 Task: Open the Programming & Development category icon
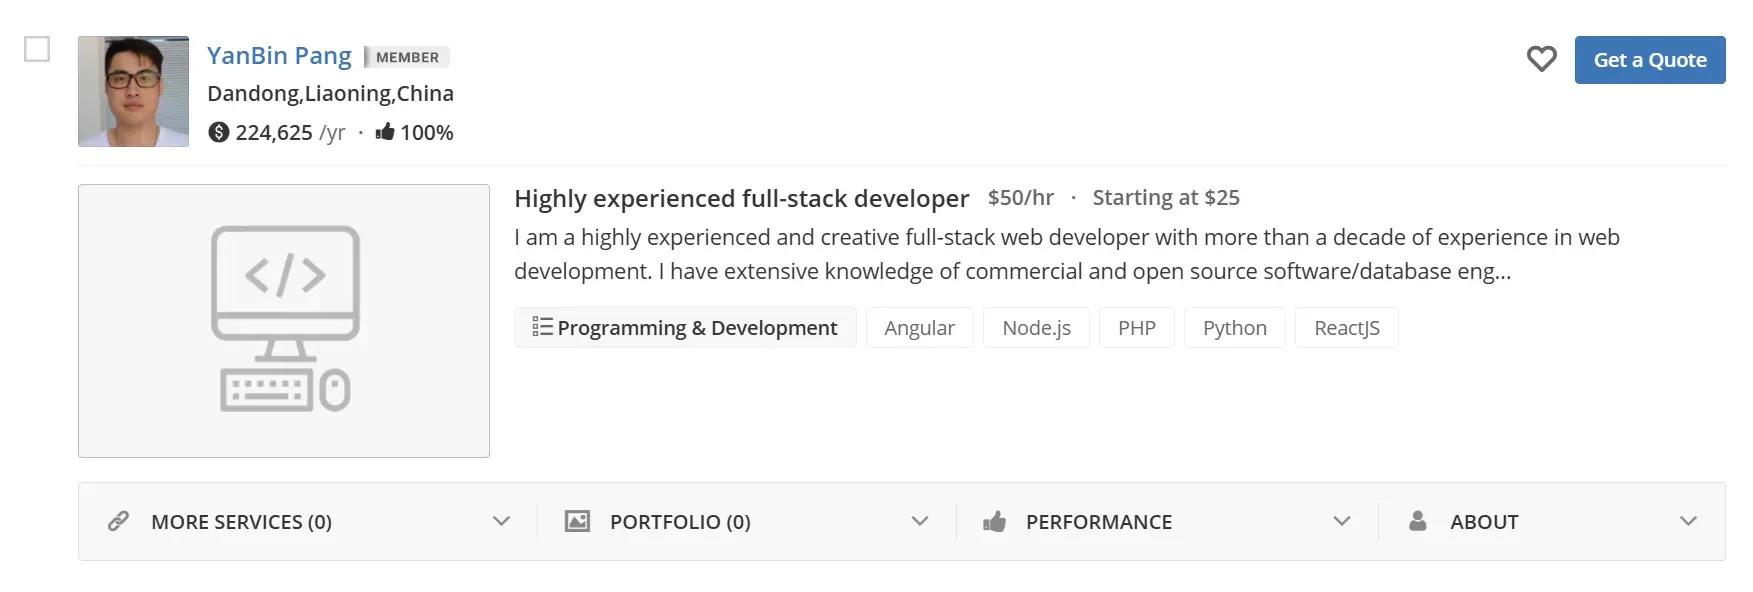[x=542, y=327]
